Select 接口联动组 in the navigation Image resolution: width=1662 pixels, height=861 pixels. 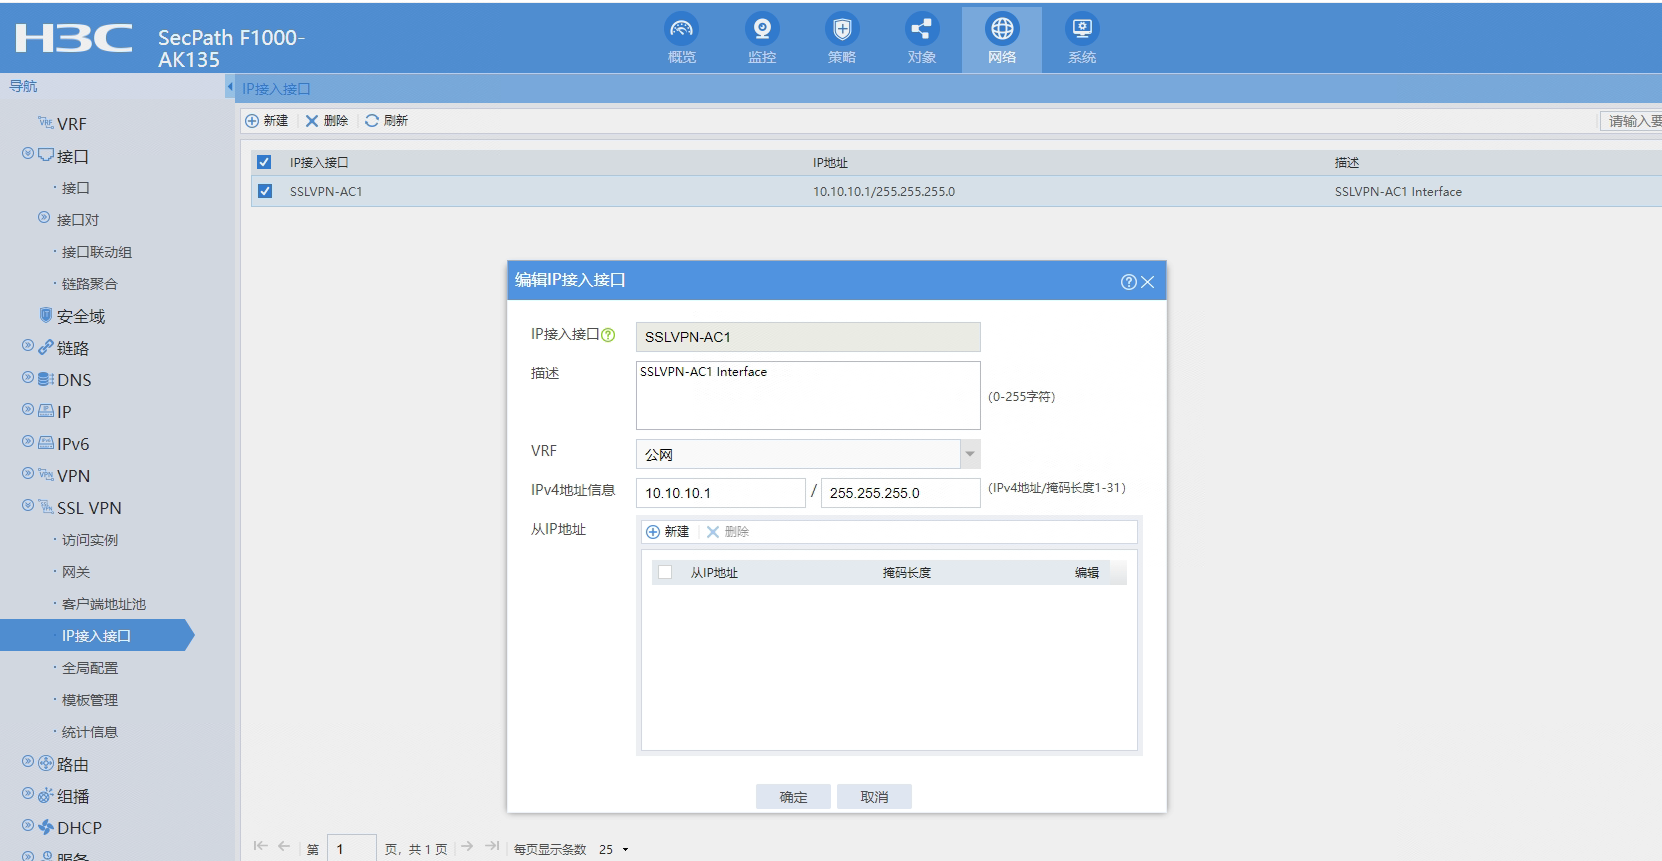(x=97, y=252)
